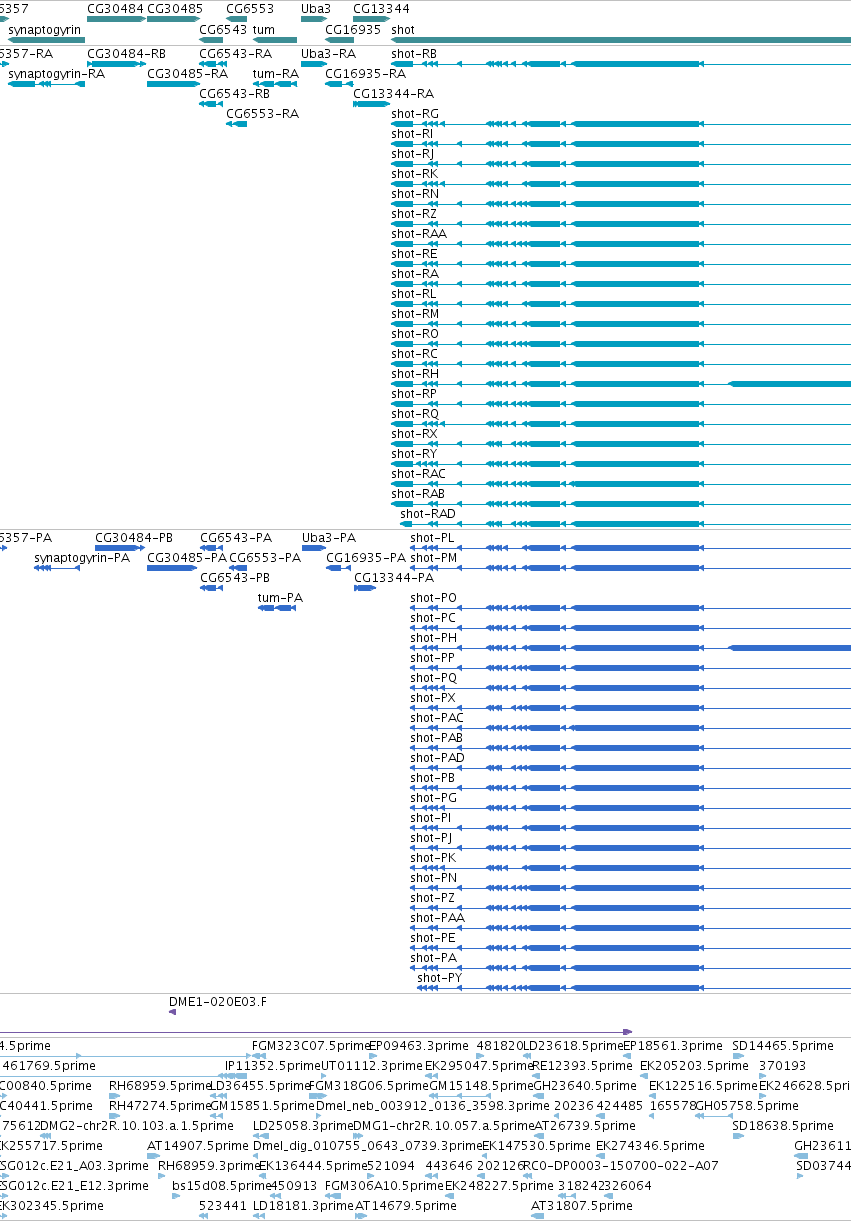
Task: Click the CG6543-RB transcript label
Action: 235,94
